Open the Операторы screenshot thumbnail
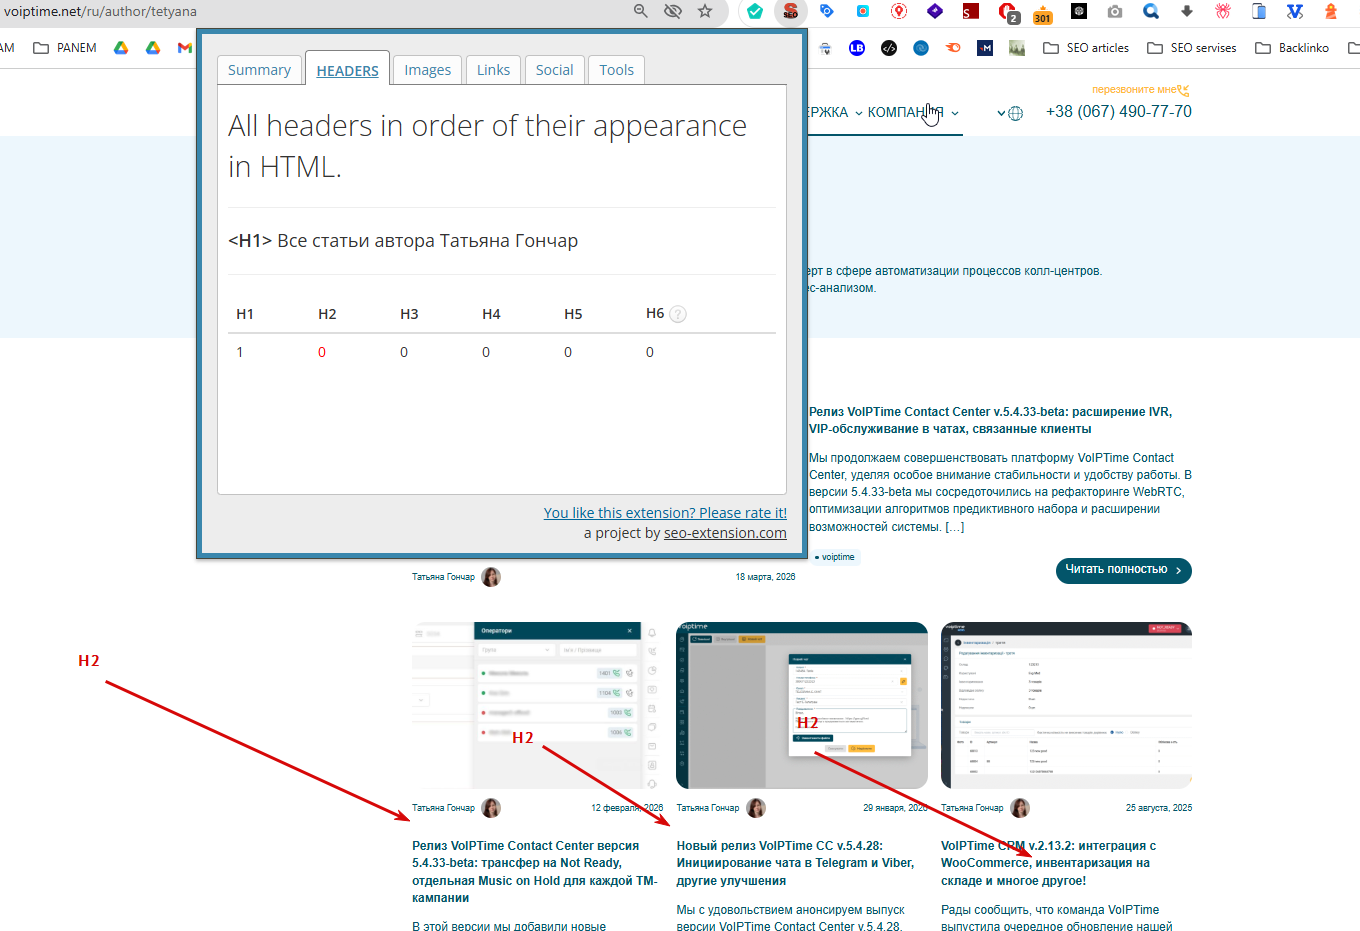The image size is (1360, 931). [x=538, y=706]
